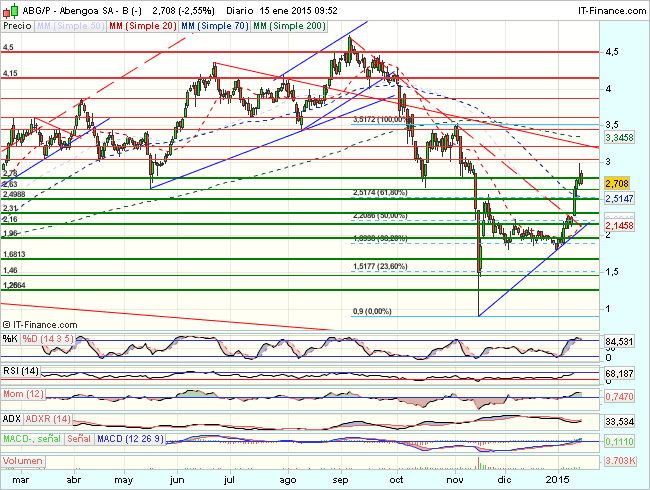Select the ADX indicator label
This screenshot has width=650, height=490.
coord(12,419)
